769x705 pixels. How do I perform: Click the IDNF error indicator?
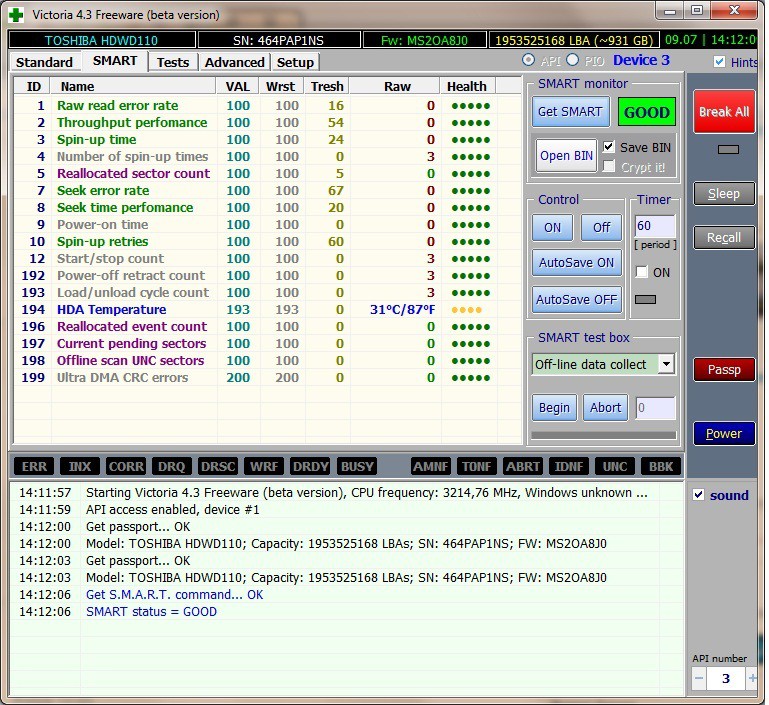pyautogui.click(x=569, y=466)
